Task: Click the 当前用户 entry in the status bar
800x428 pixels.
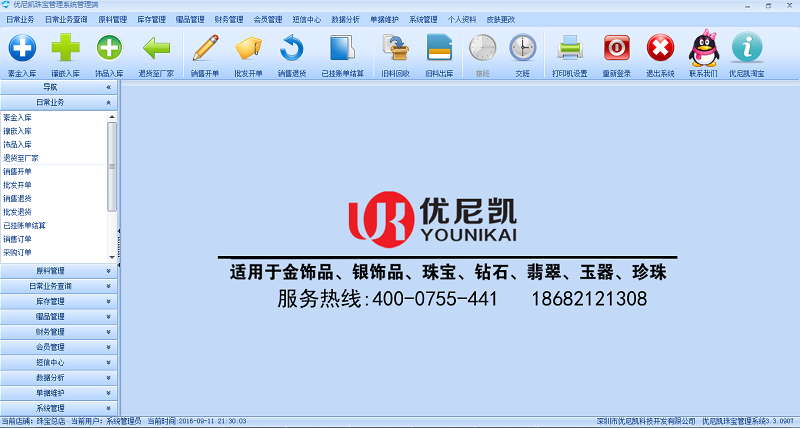Action: tap(106, 421)
